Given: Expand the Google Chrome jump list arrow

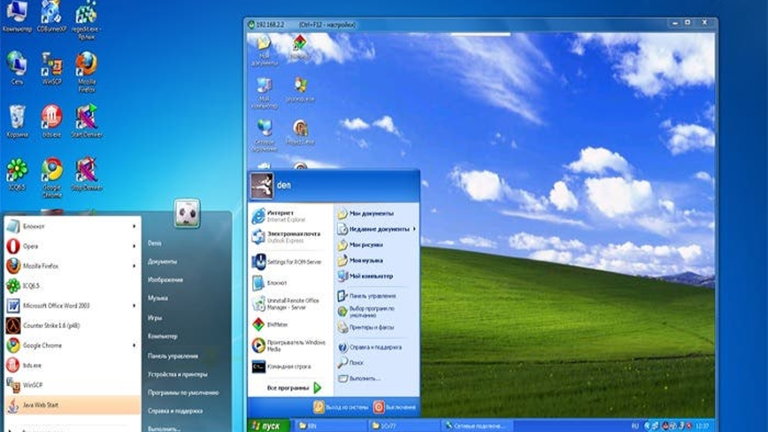Looking at the screenshot, I should coord(134,345).
